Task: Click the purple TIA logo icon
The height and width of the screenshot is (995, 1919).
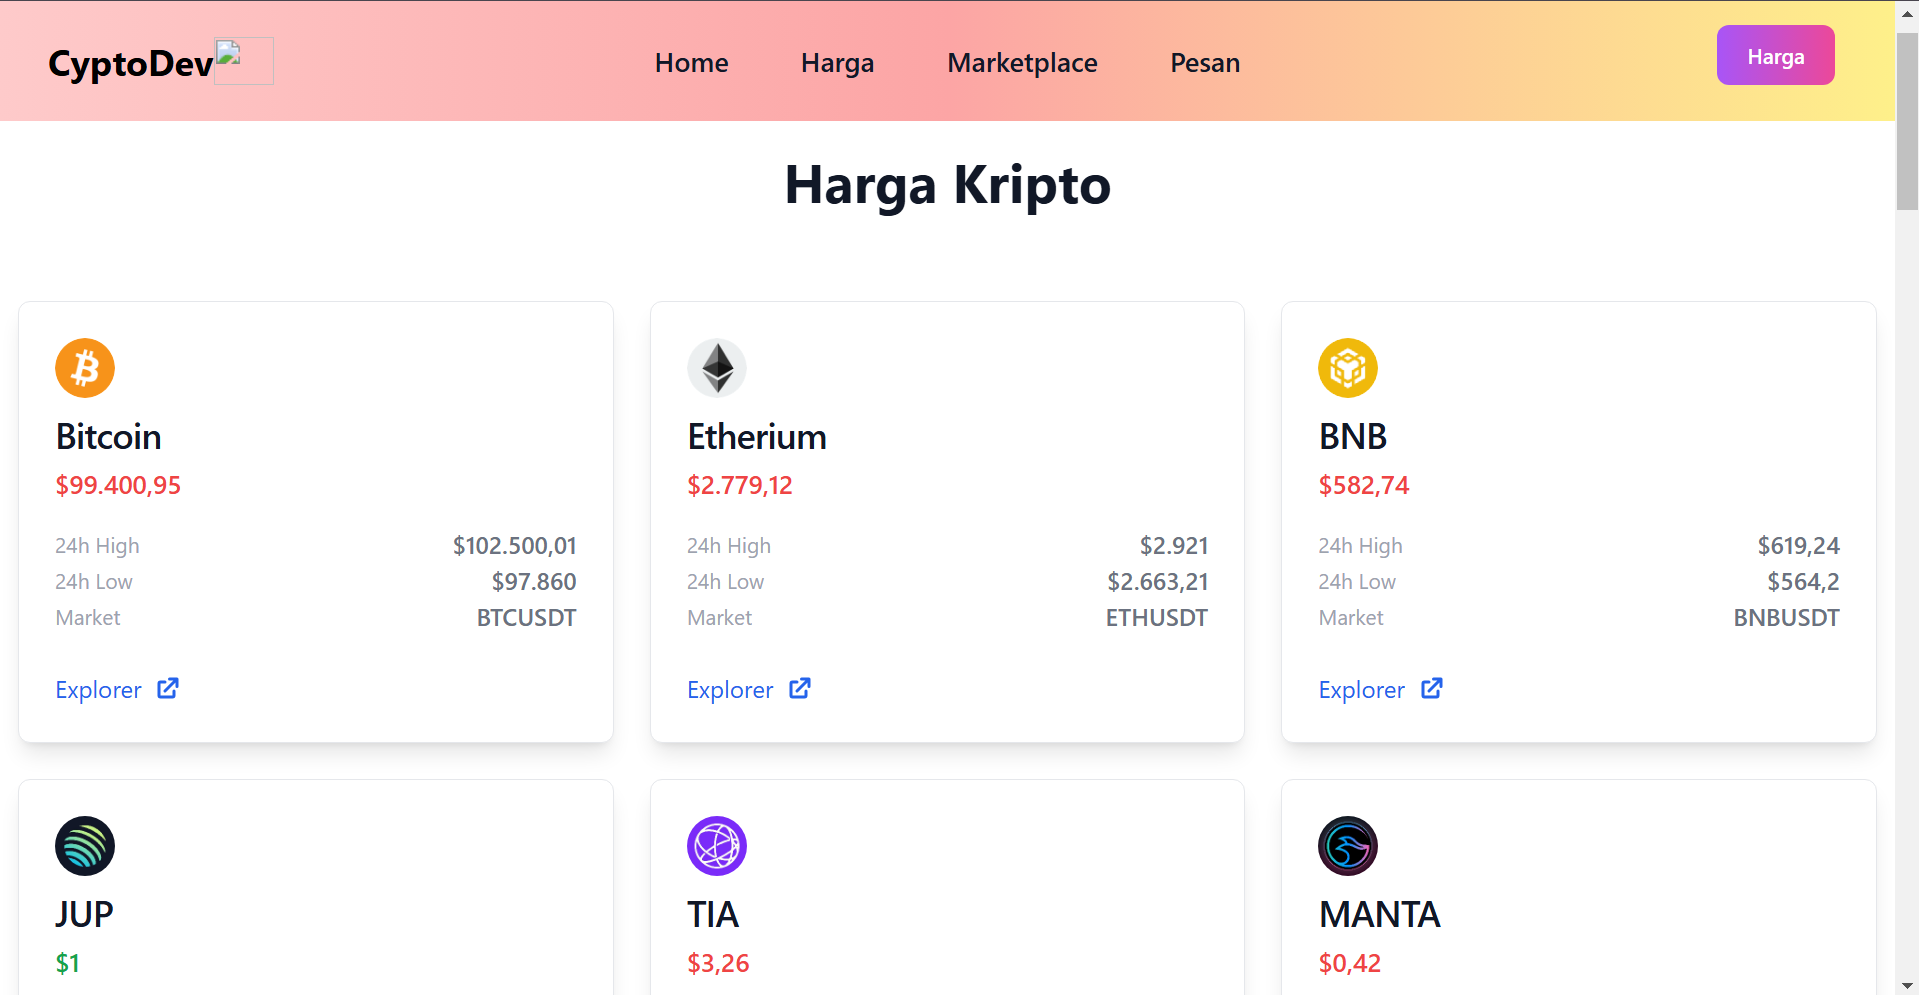Action: point(717,846)
